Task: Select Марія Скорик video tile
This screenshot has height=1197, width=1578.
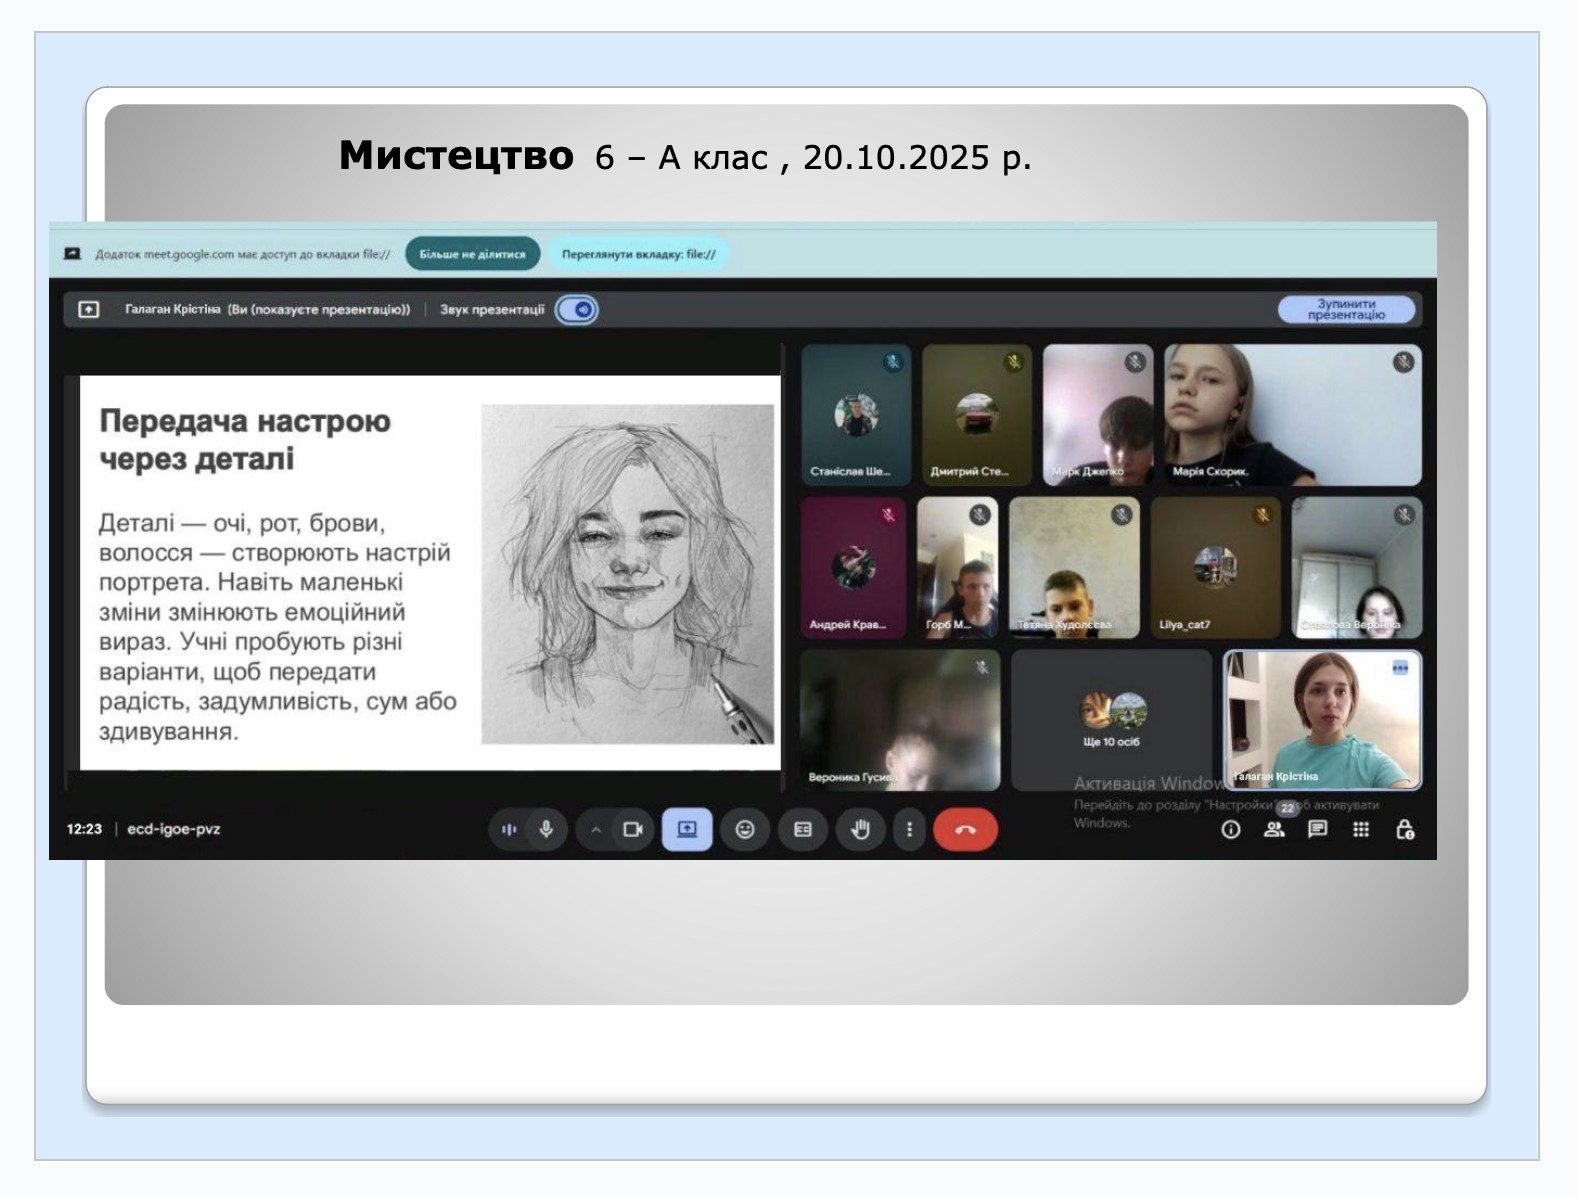Action: pyautogui.click(x=1292, y=414)
